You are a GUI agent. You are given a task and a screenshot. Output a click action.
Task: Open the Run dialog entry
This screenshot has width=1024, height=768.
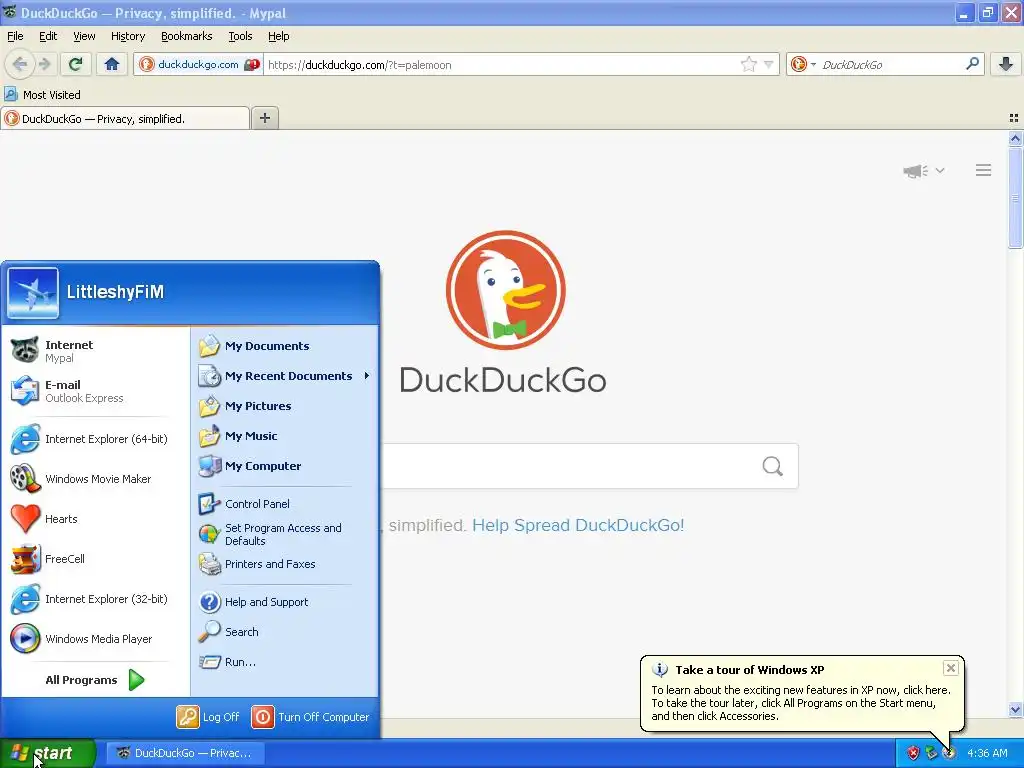pyautogui.click(x=285, y=662)
